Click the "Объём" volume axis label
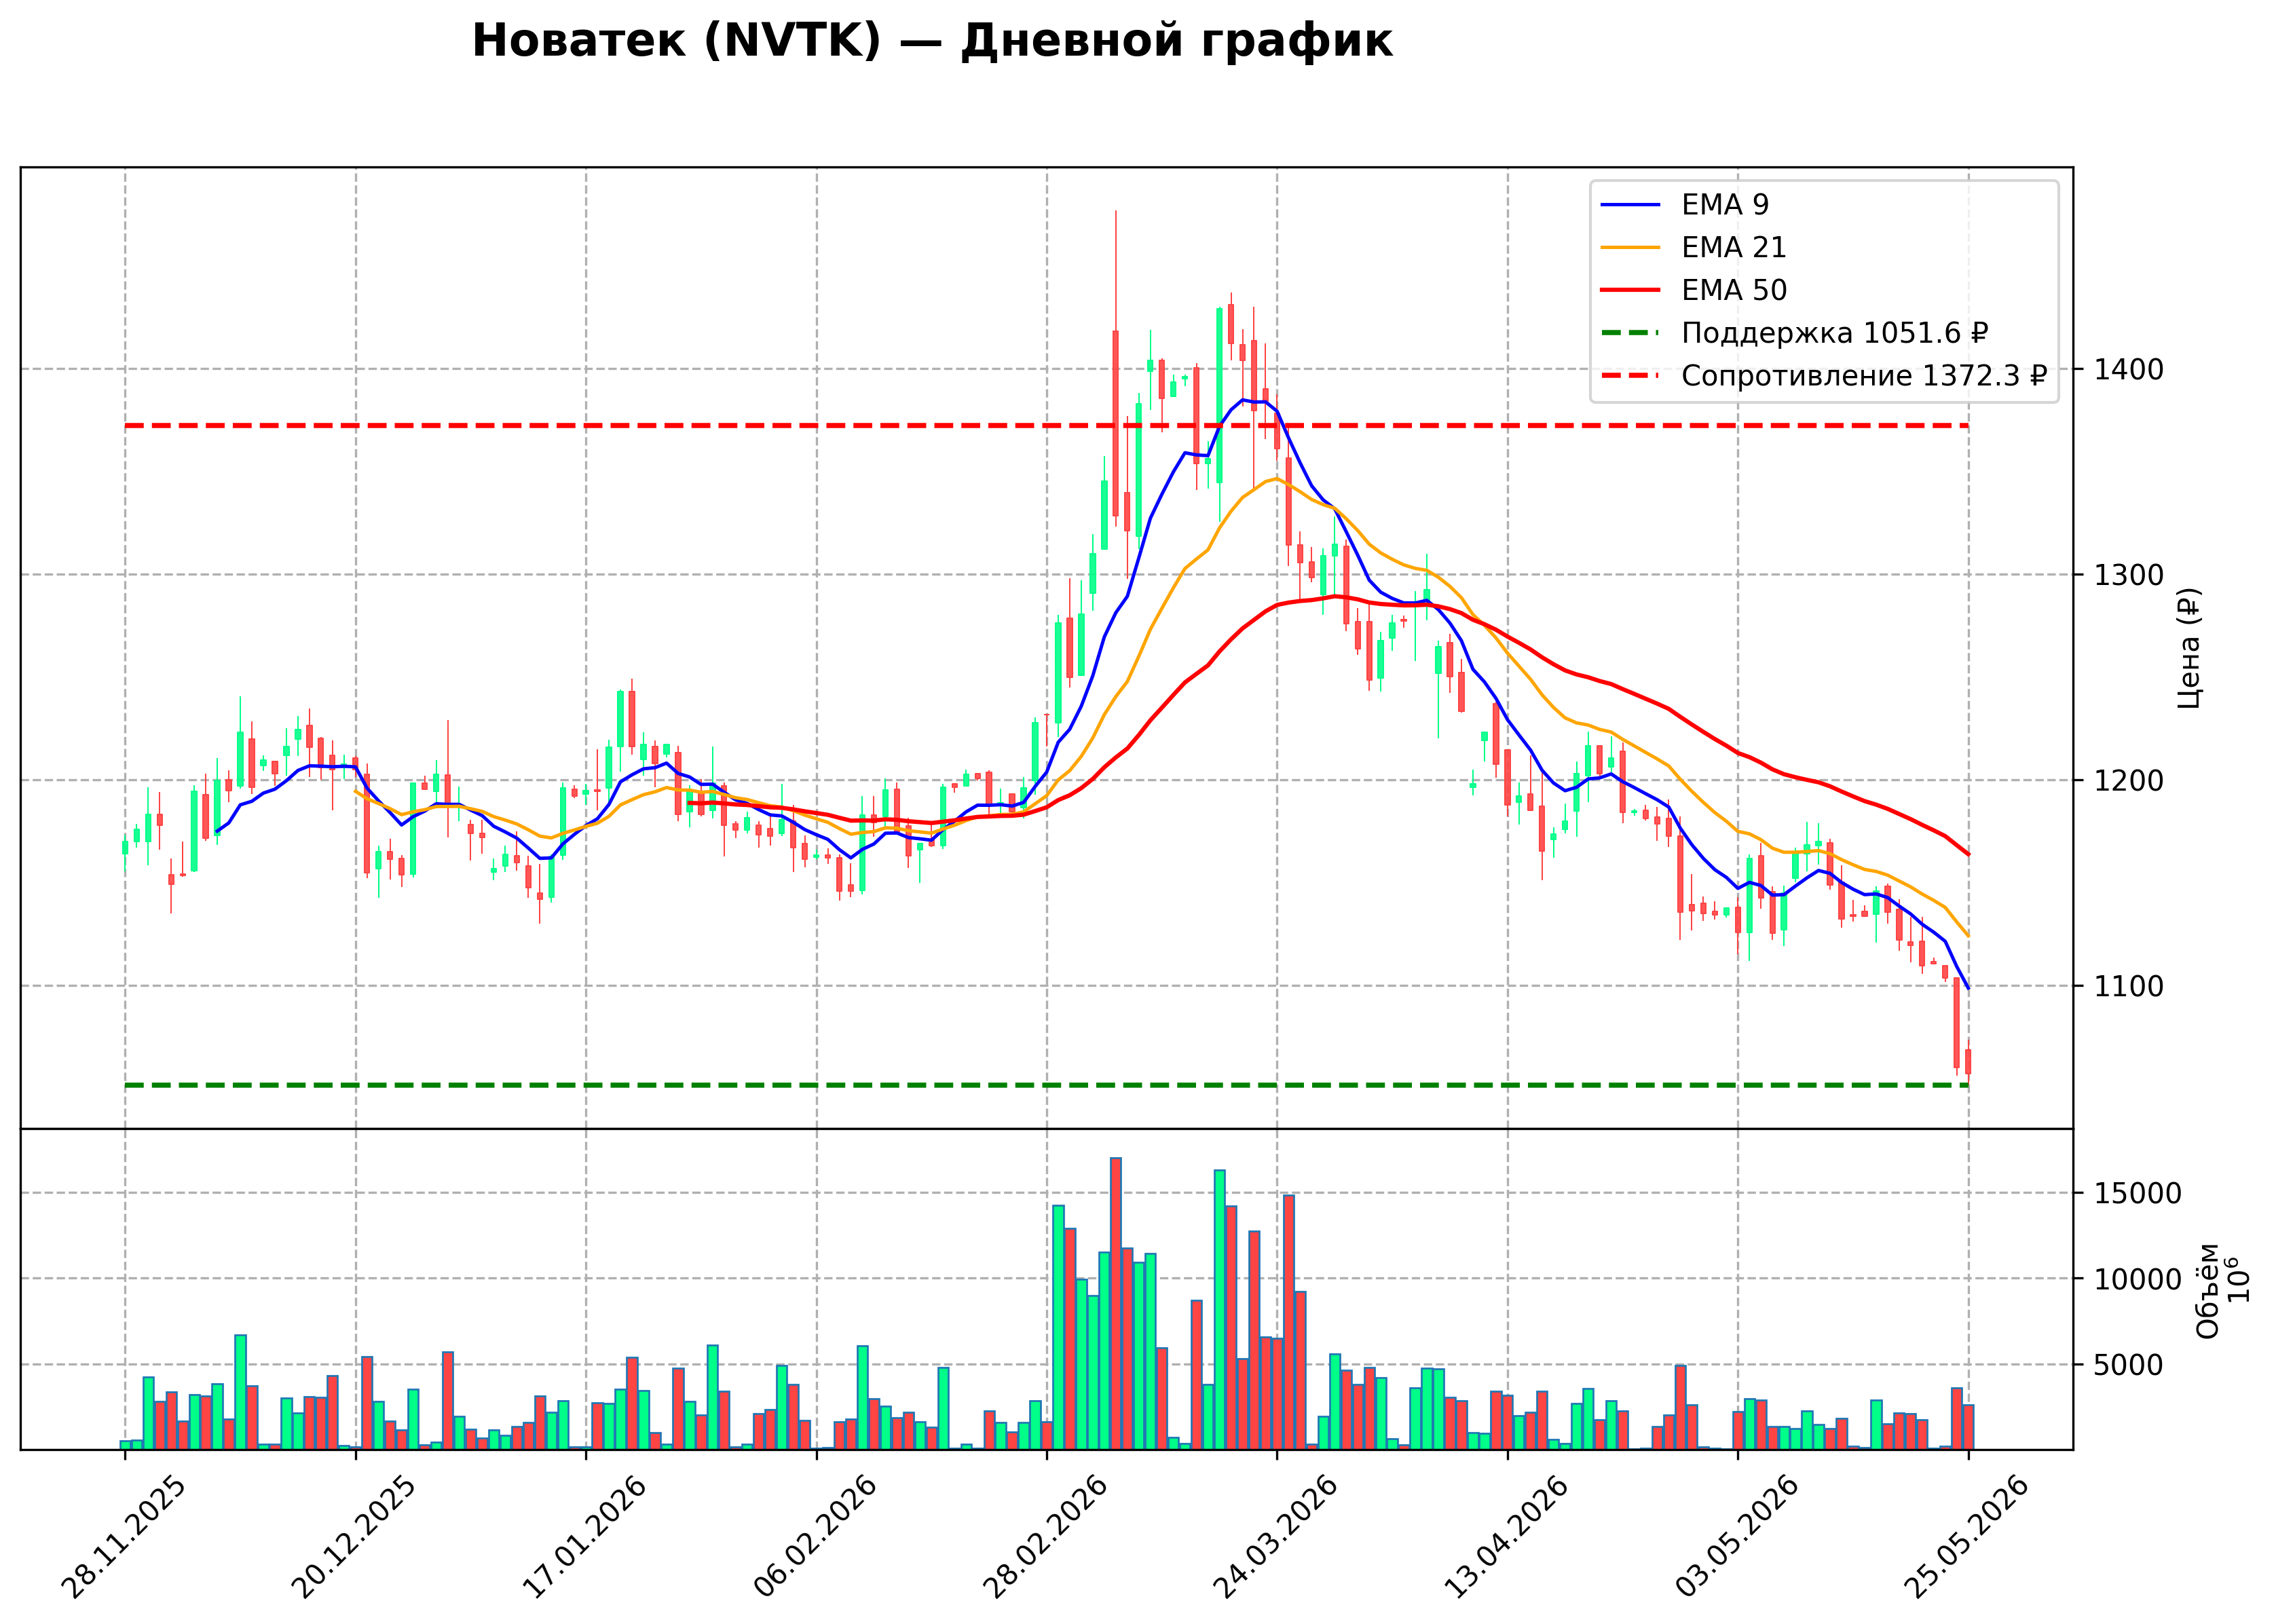 pos(2208,1291)
